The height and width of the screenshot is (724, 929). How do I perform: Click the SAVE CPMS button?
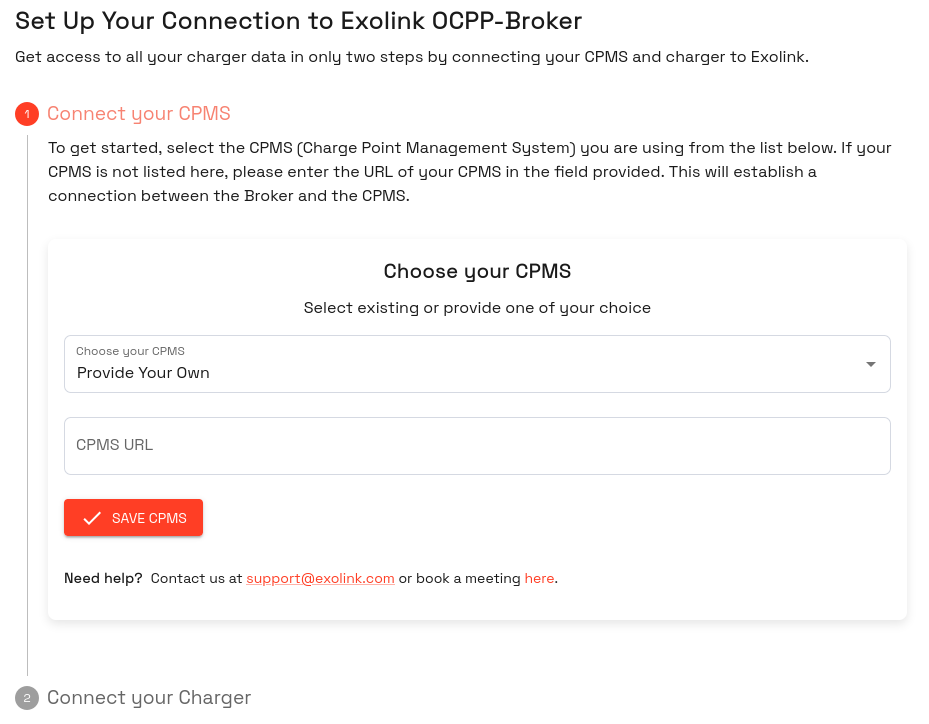(133, 518)
